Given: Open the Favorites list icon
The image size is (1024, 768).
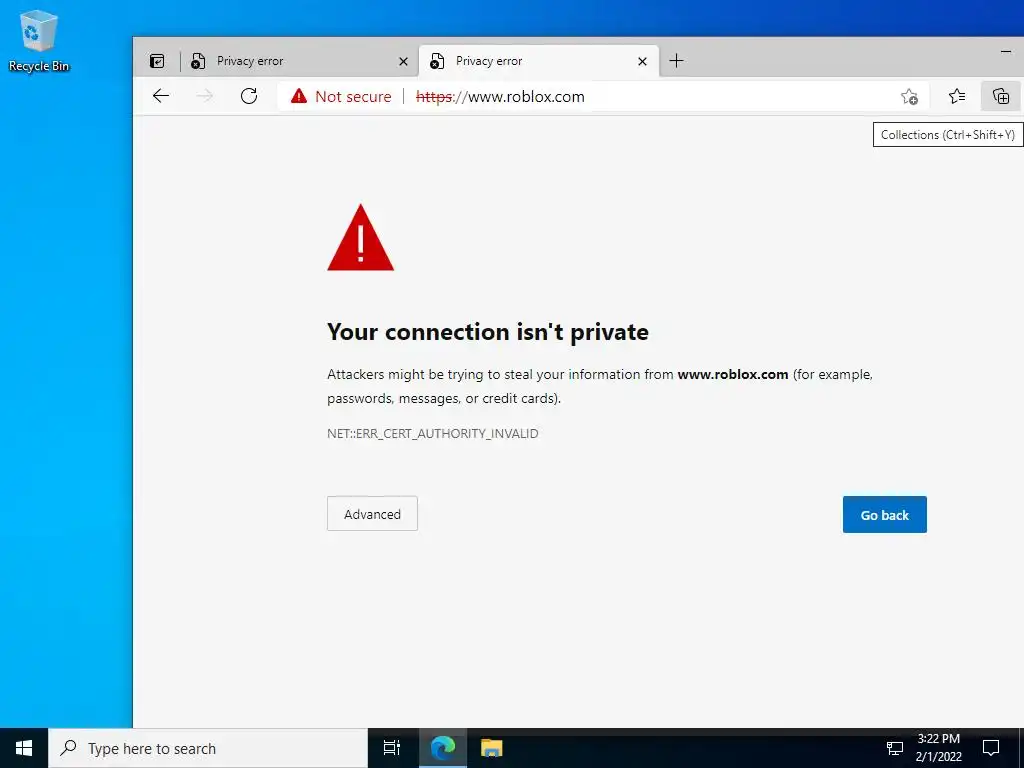Looking at the screenshot, I should coord(957,97).
